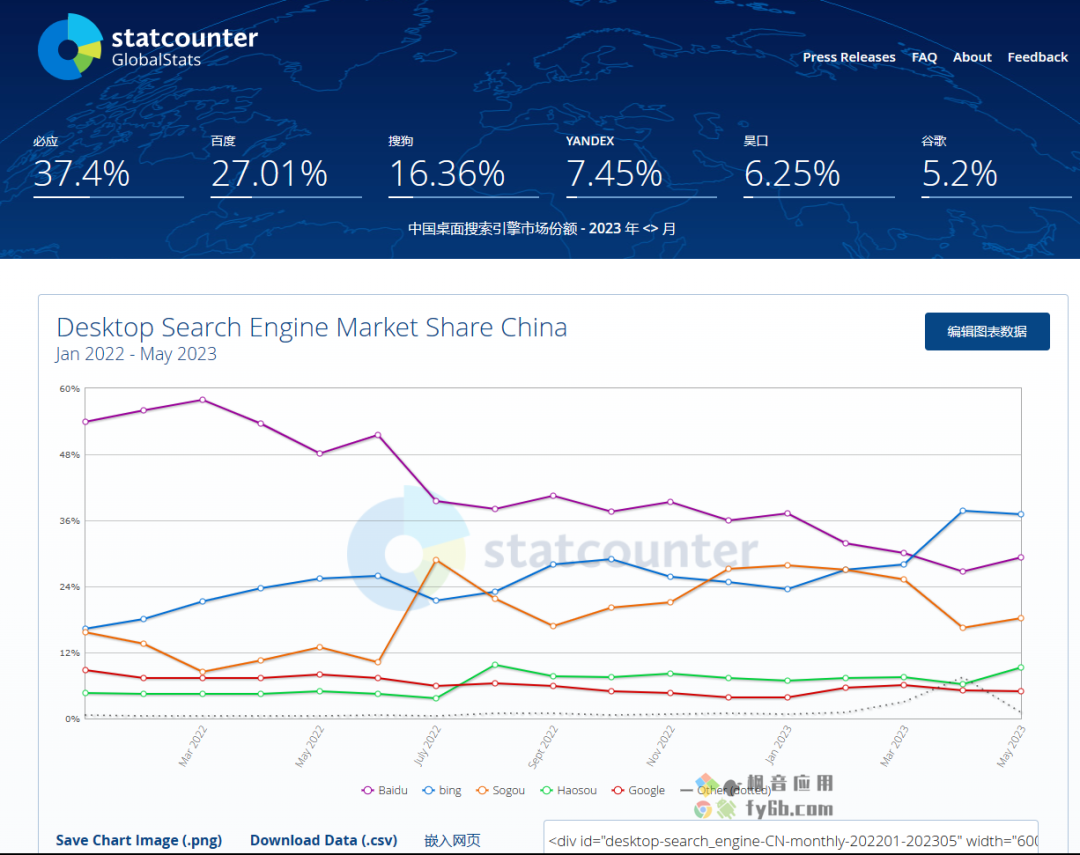Click Sogou's July 2022 peak data point
1080x855 pixels.
click(x=436, y=560)
